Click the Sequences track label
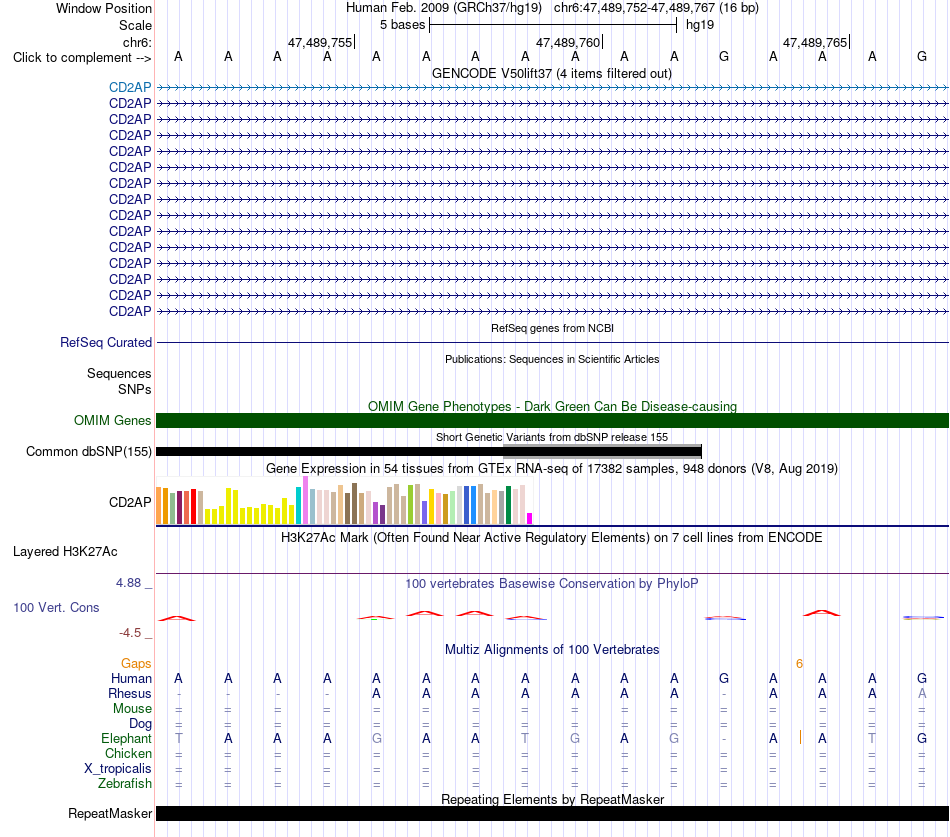 (x=119, y=373)
